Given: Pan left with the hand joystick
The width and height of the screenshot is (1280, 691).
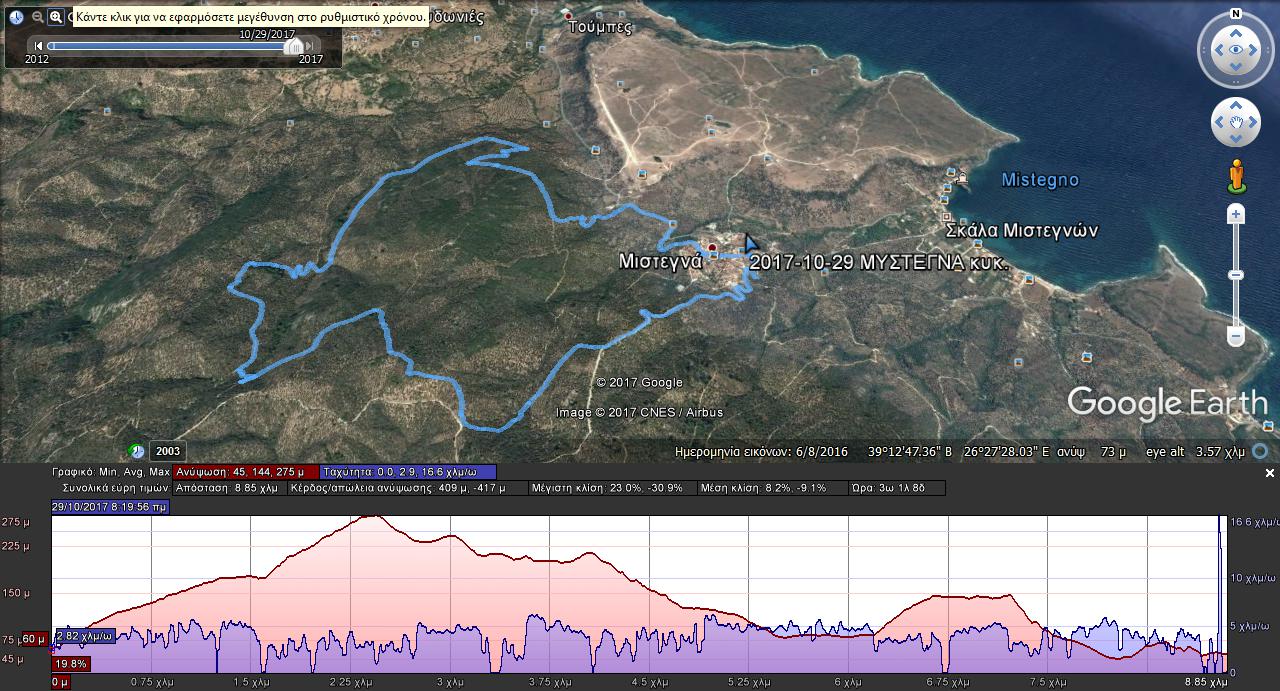Looking at the screenshot, I should [x=1218, y=123].
